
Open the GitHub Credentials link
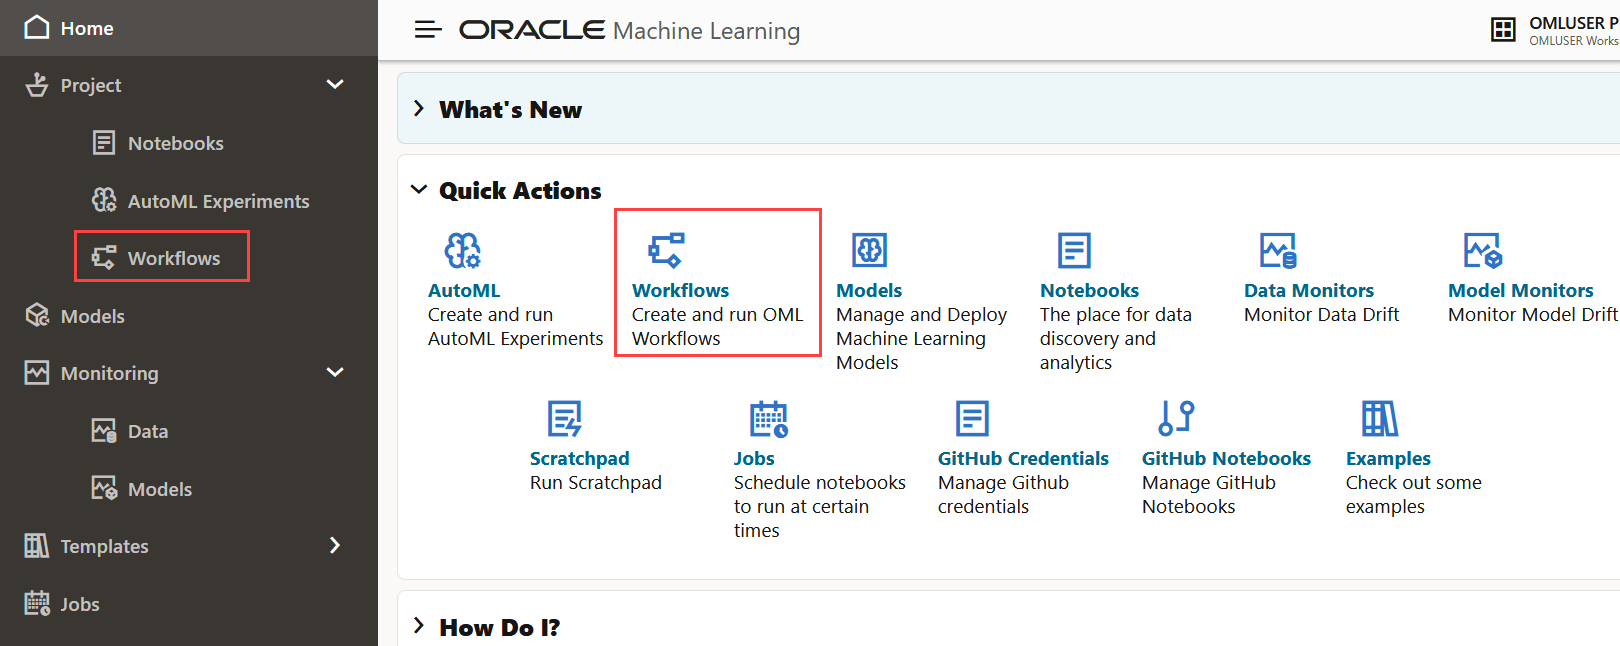tap(1023, 459)
